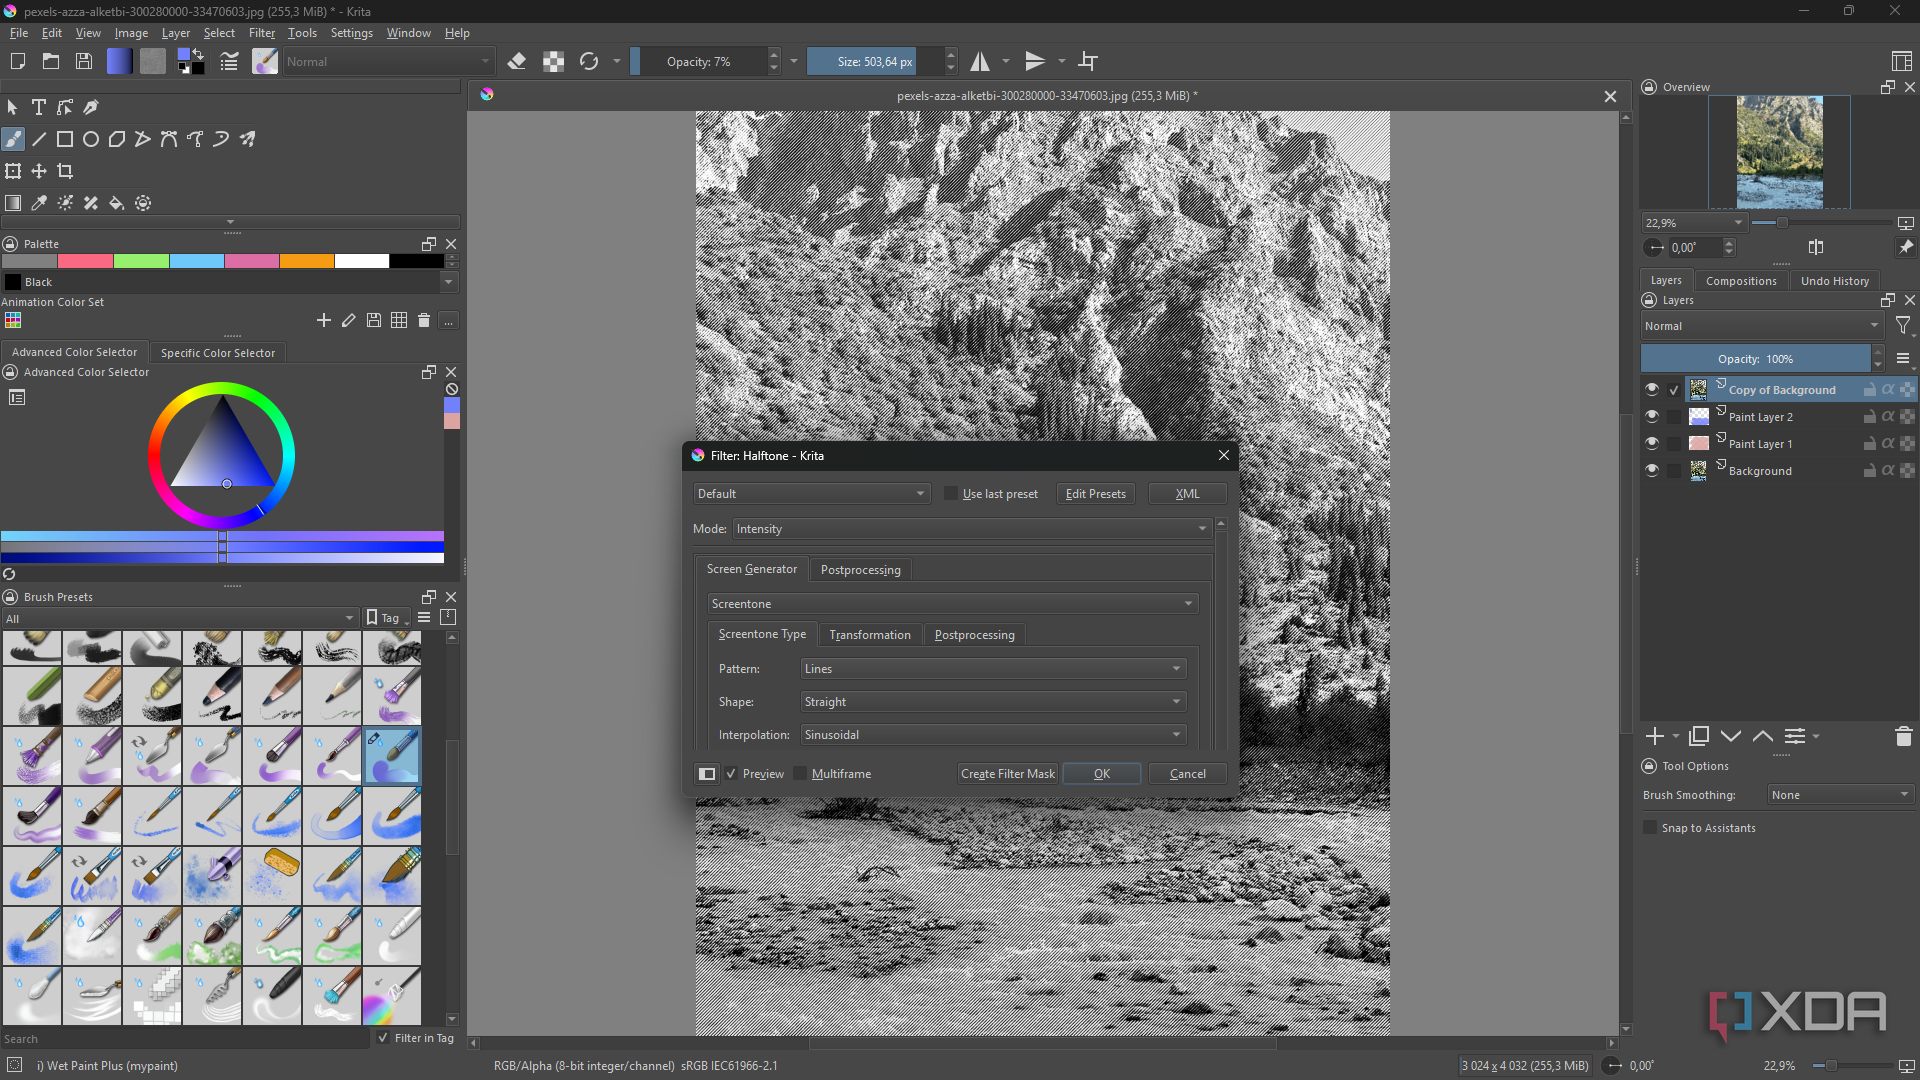This screenshot has width=1920, height=1080.
Task: Select the Ellipse tool
Action: pos(91,139)
